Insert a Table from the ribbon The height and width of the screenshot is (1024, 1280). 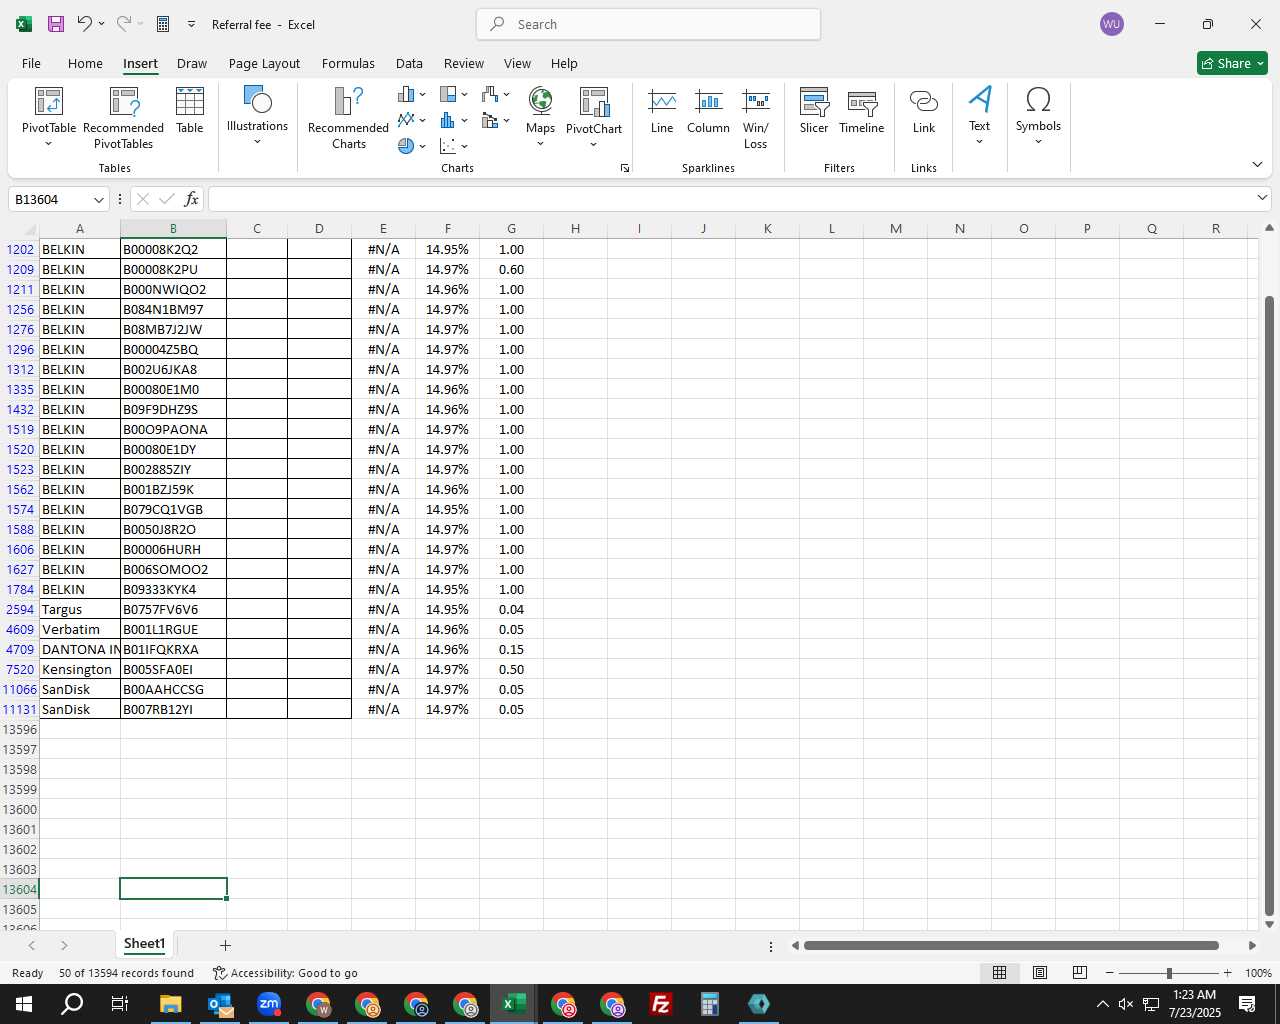point(190,110)
